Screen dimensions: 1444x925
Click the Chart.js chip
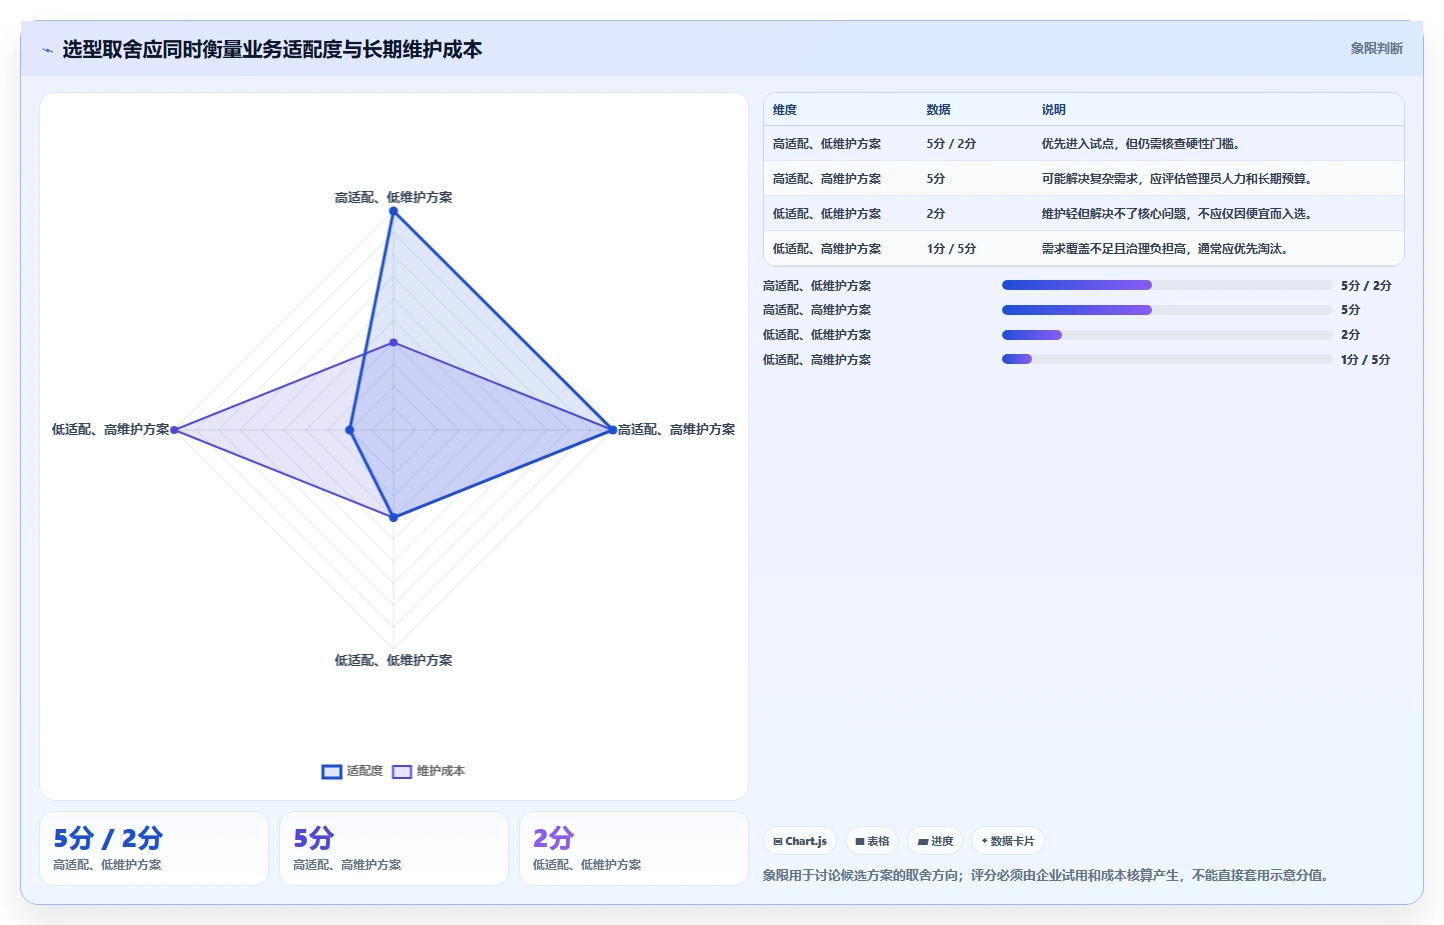800,841
